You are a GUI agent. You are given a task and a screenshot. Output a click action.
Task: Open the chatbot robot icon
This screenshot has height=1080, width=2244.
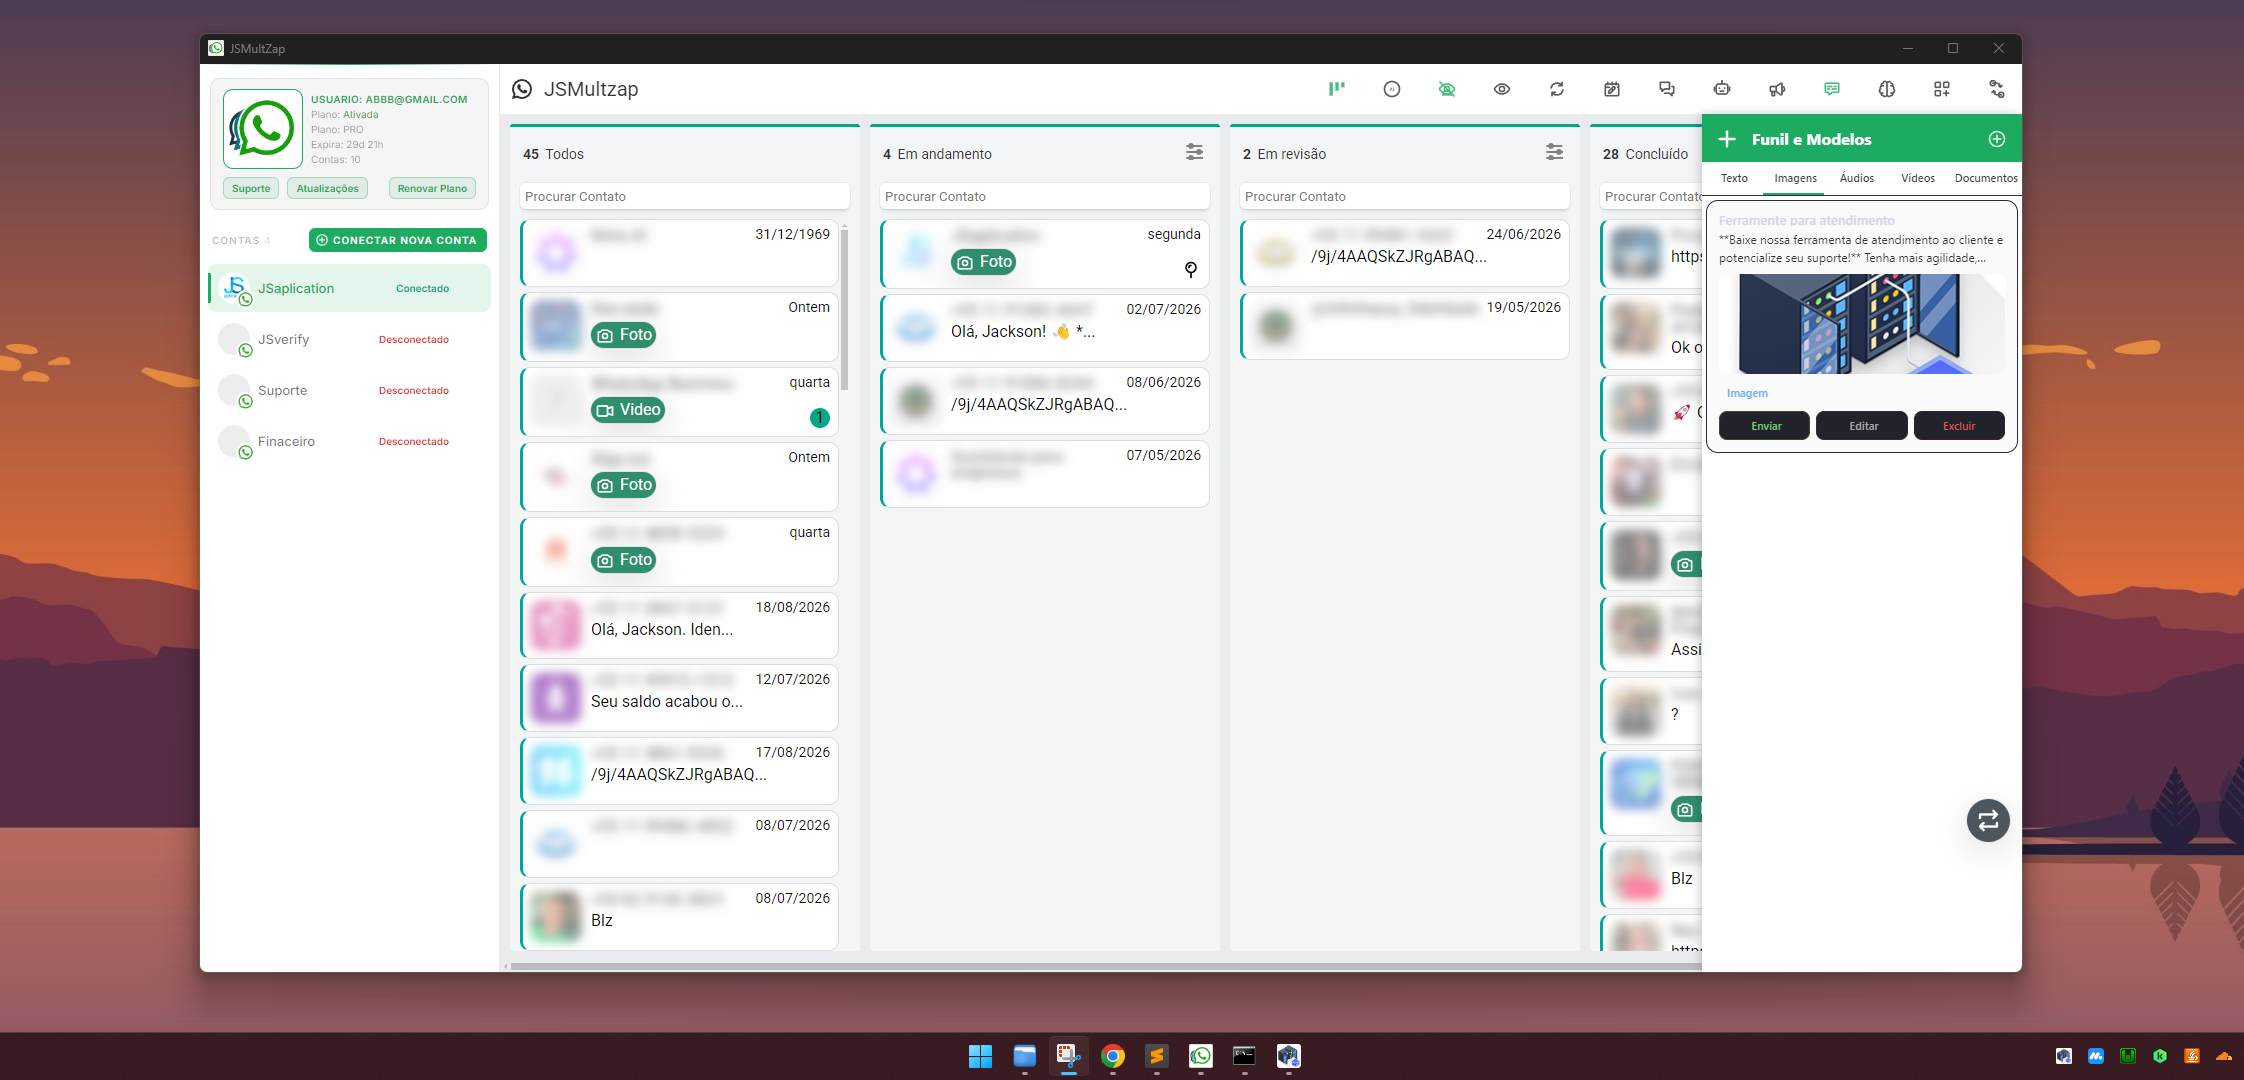(x=1721, y=89)
